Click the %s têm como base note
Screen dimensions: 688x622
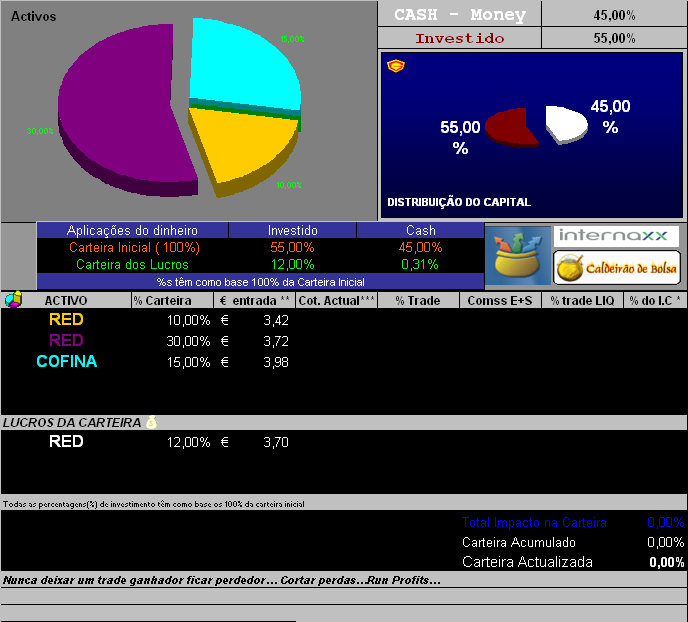(261, 282)
